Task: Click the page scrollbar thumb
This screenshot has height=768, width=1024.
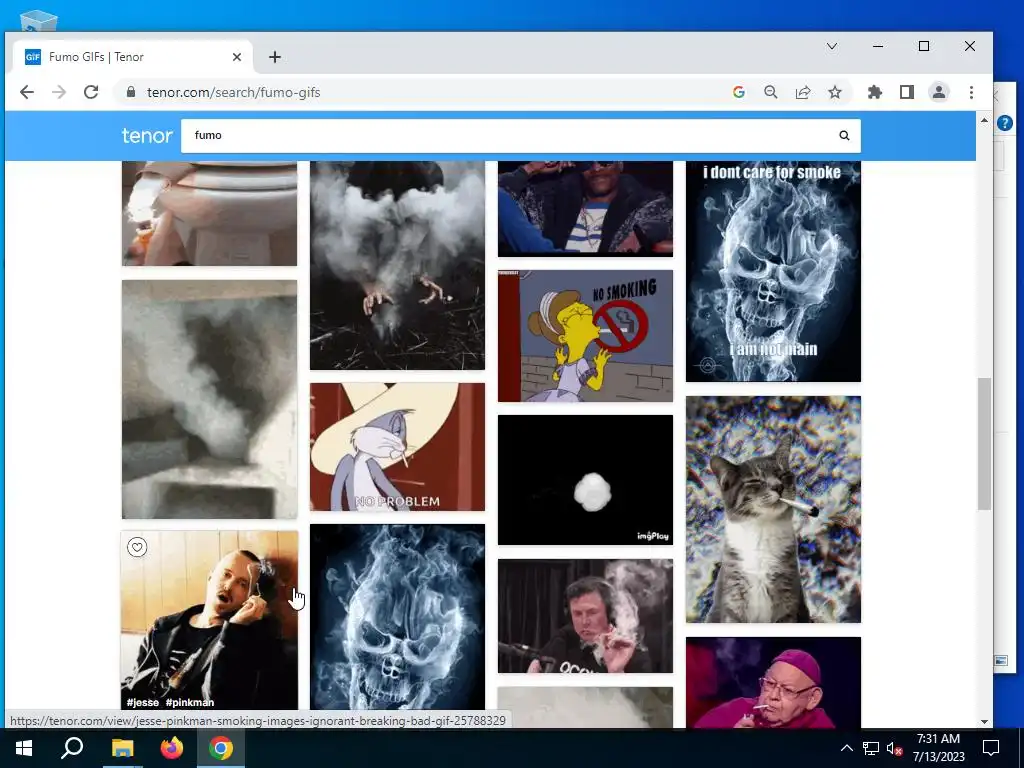Action: [x=984, y=444]
